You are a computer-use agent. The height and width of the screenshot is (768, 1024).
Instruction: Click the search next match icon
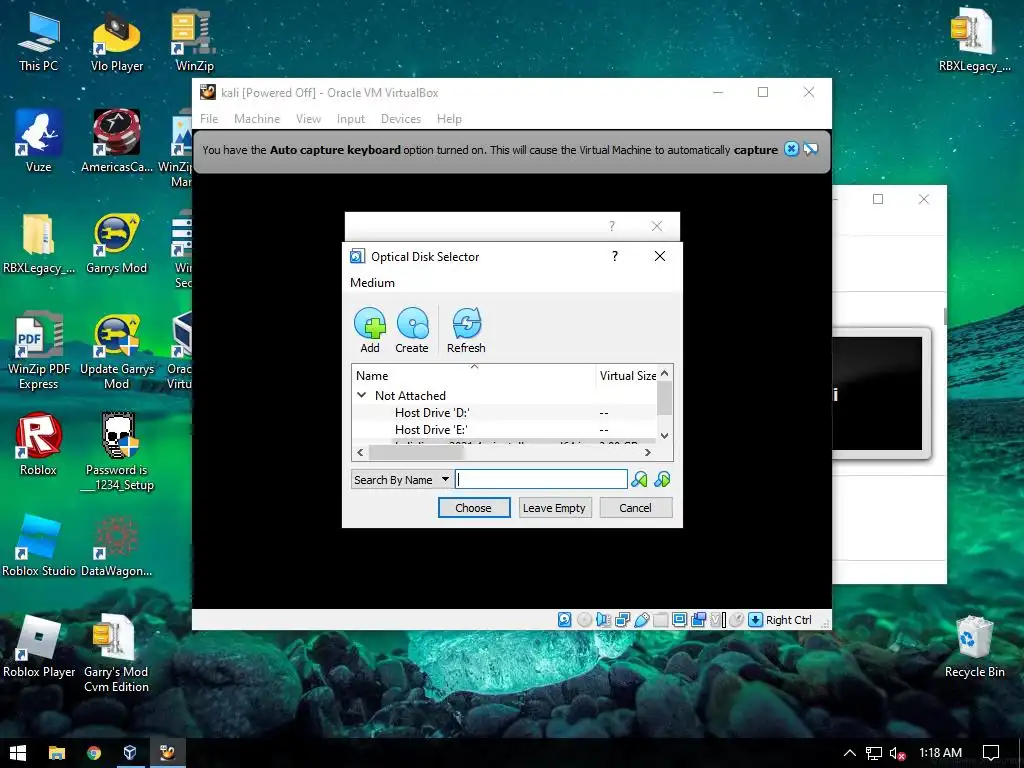coord(662,479)
